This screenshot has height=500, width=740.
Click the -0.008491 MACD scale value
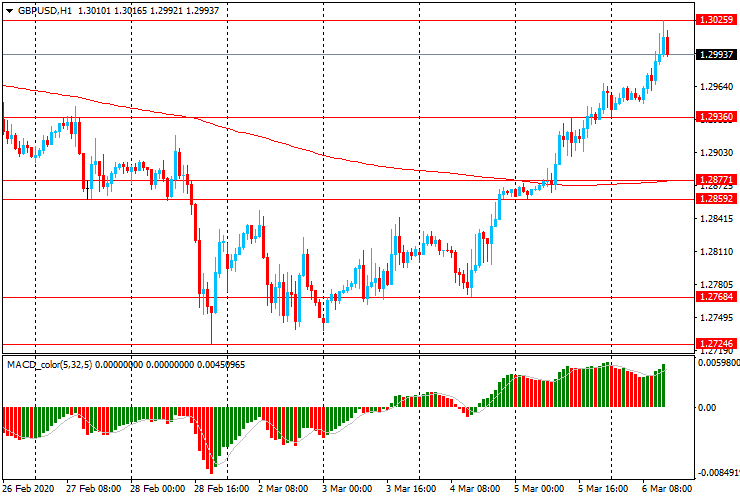coord(718,472)
